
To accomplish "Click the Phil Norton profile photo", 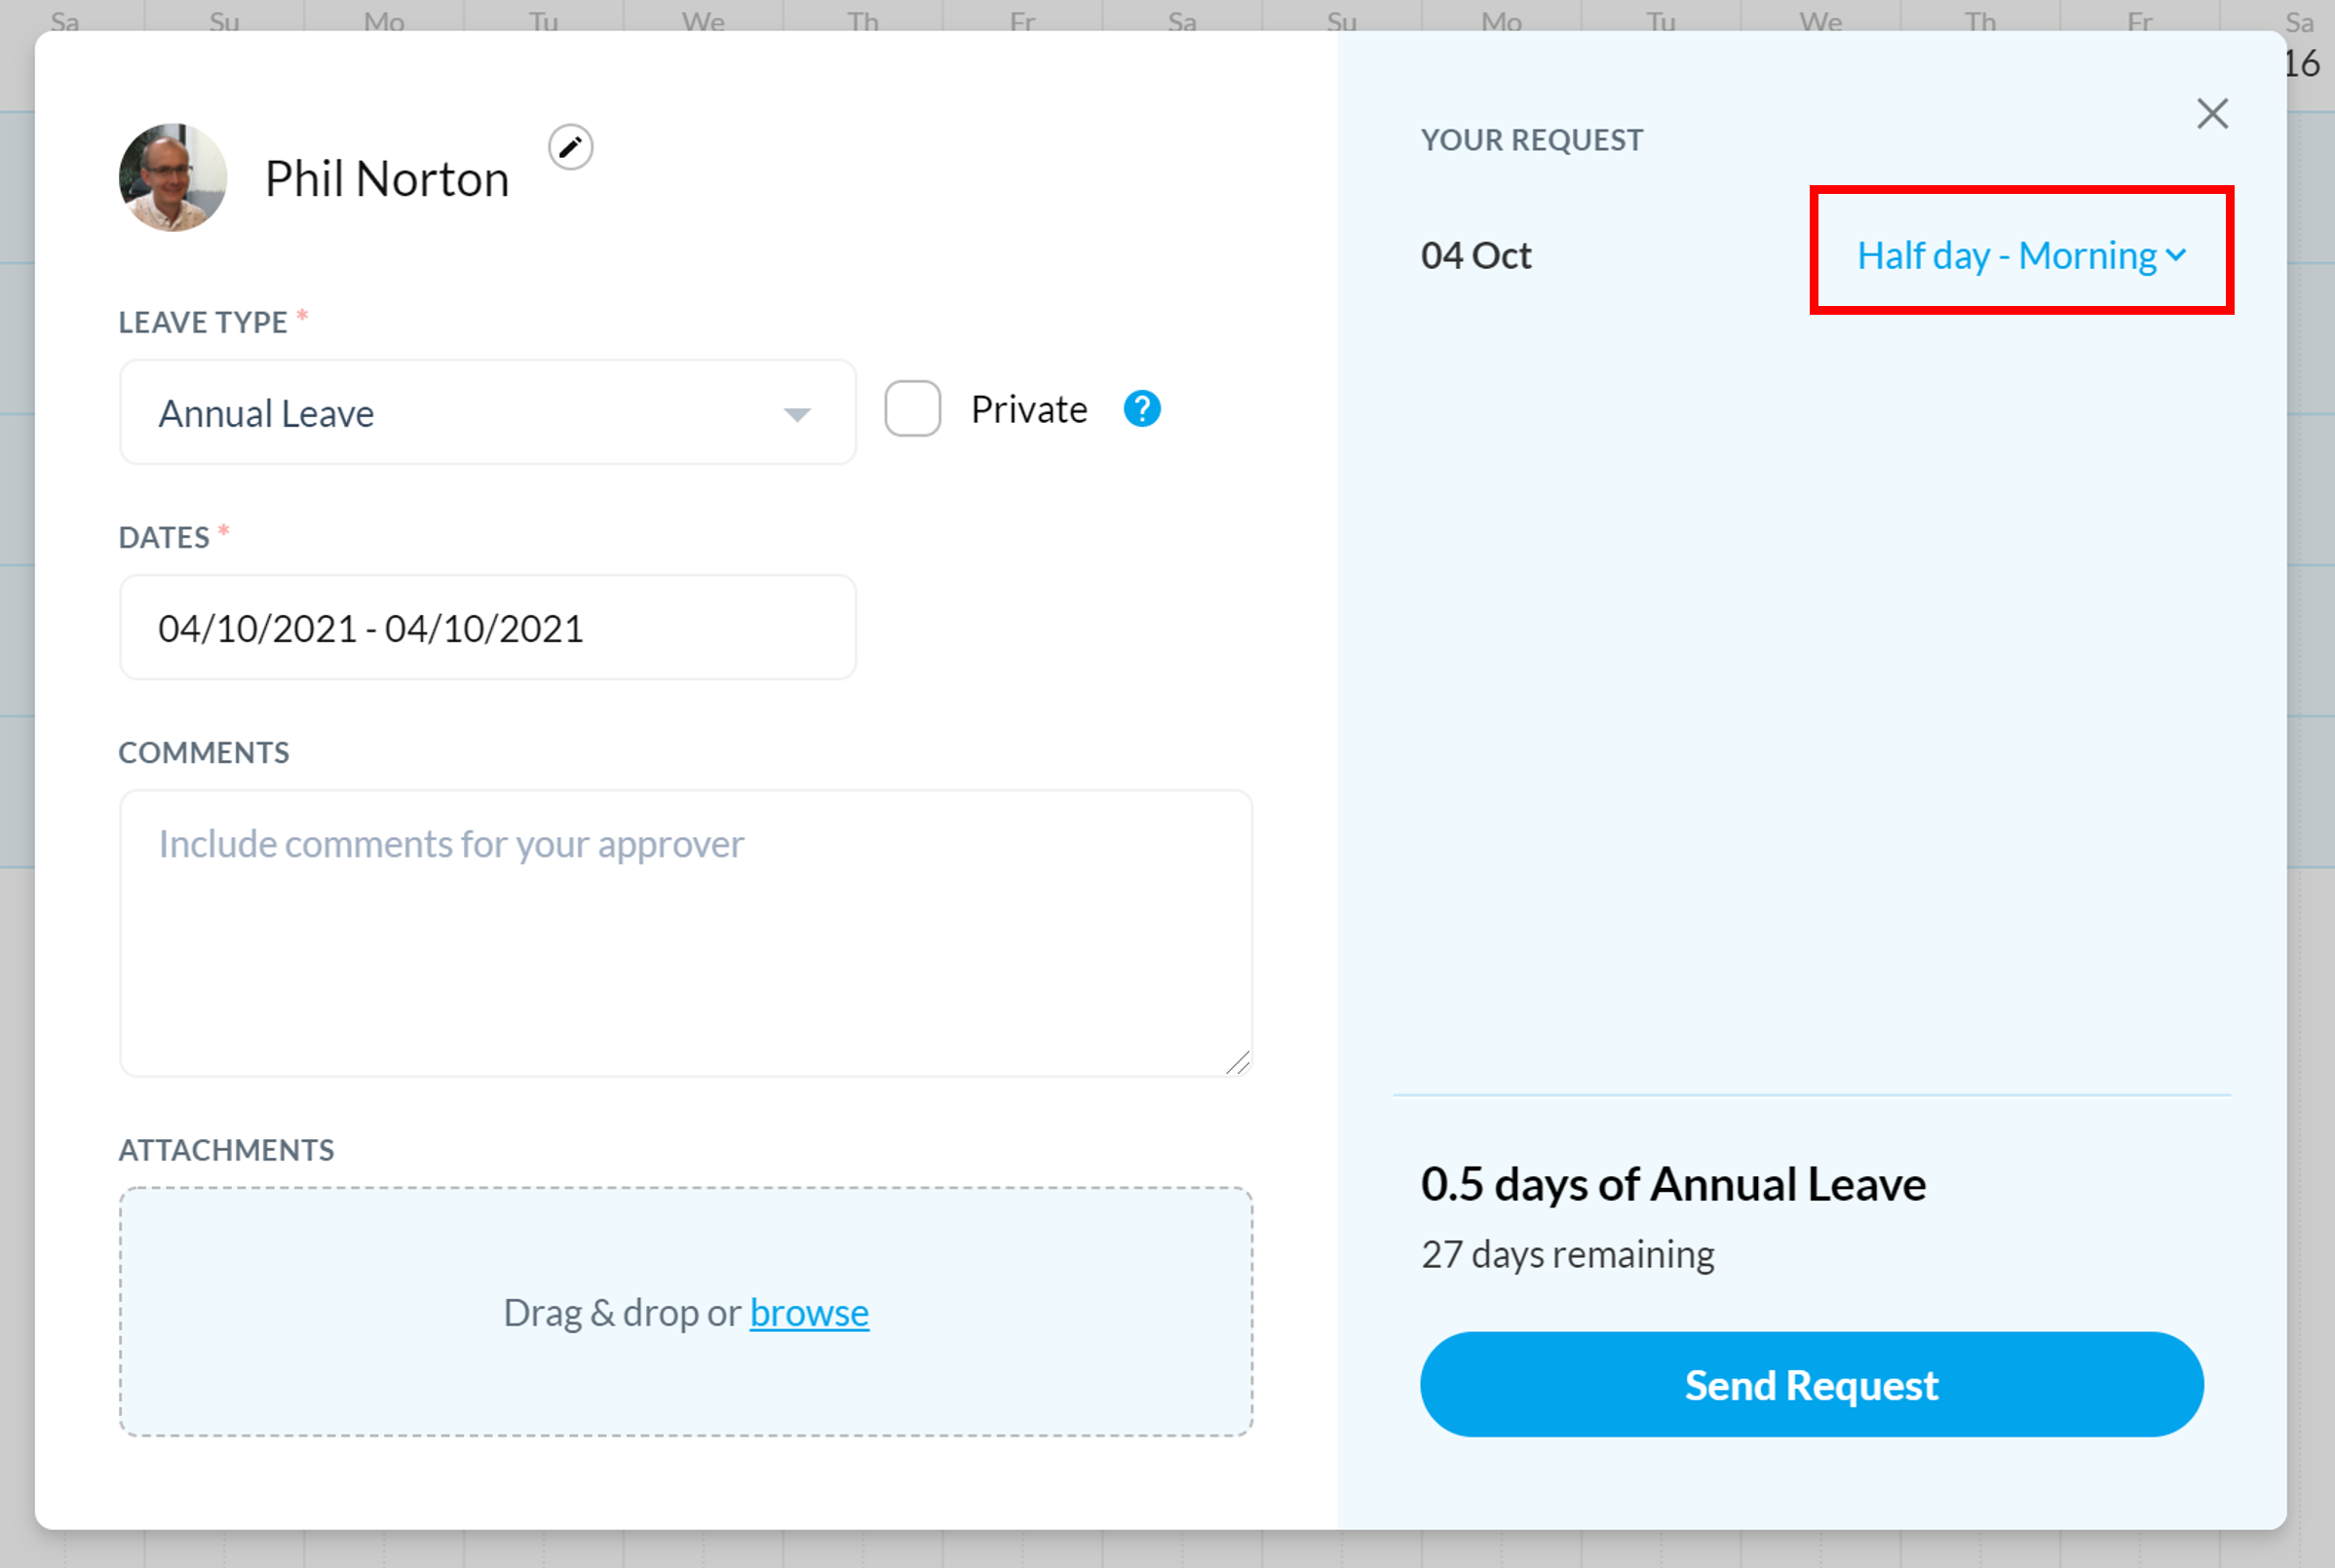I will click(x=170, y=176).
